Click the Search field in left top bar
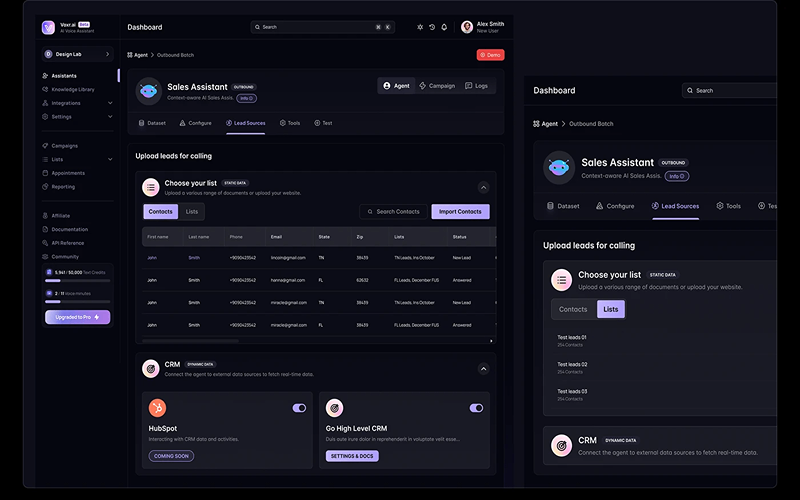Screen dimensions: 800x500 [322, 27]
